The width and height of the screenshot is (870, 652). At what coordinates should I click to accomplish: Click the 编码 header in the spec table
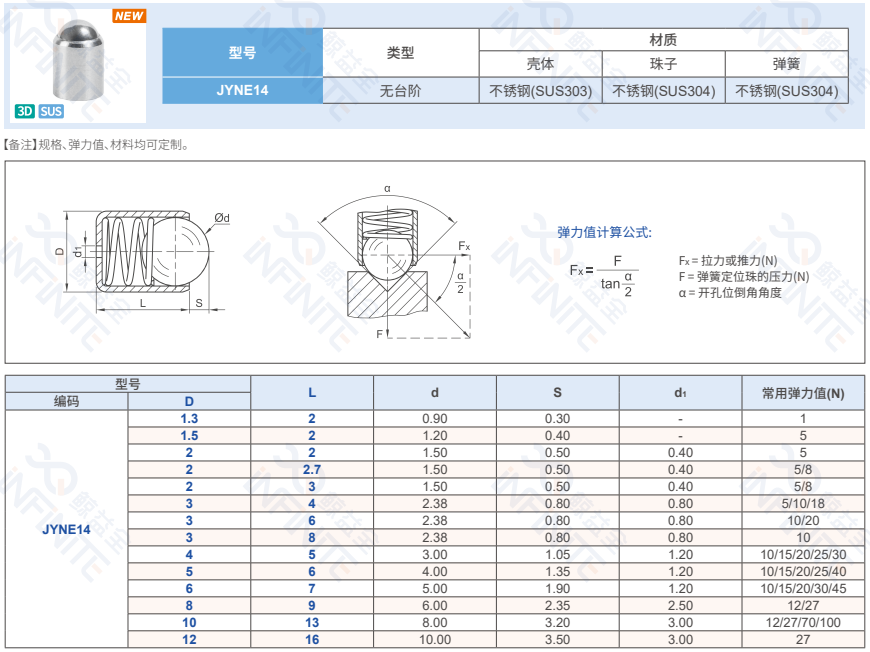tap(66, 401)
